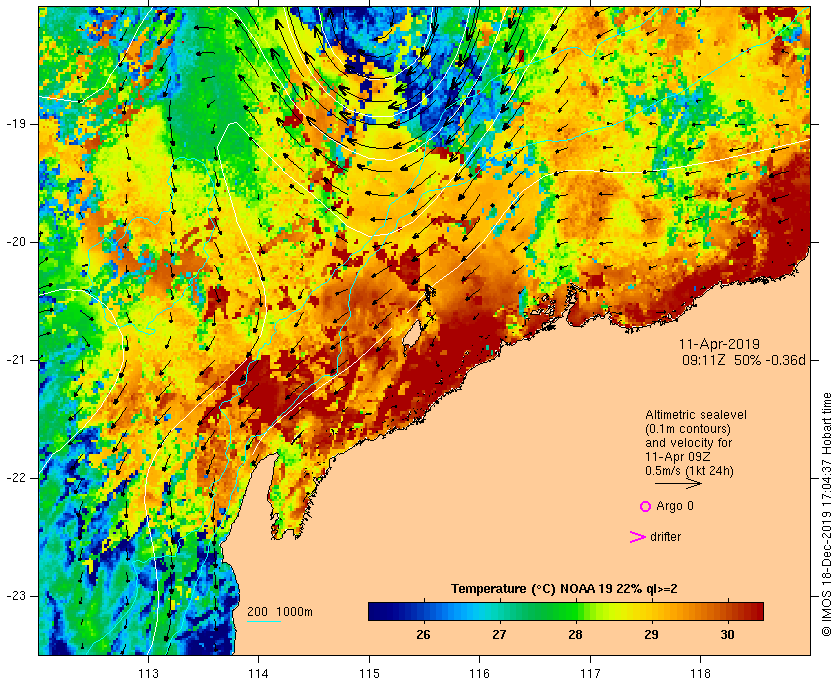
Task: Click the colorbar tick label 26
Action: pos(423,635)
